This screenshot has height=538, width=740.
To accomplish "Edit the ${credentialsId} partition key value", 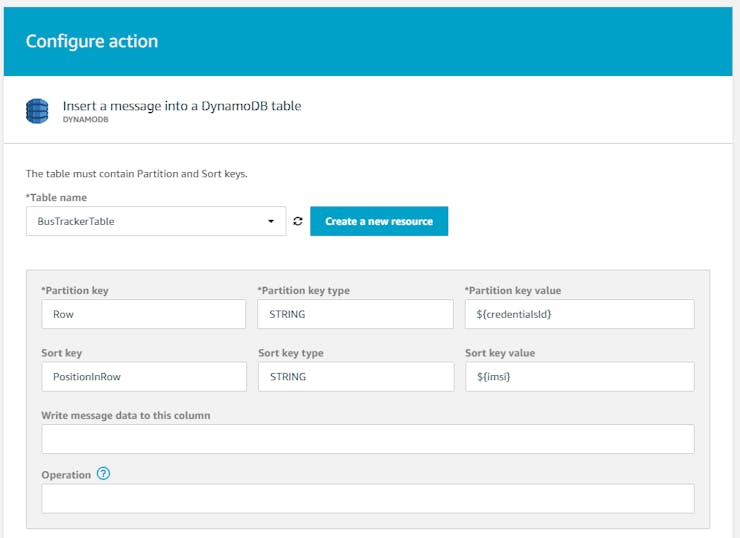I will point(579,314).
